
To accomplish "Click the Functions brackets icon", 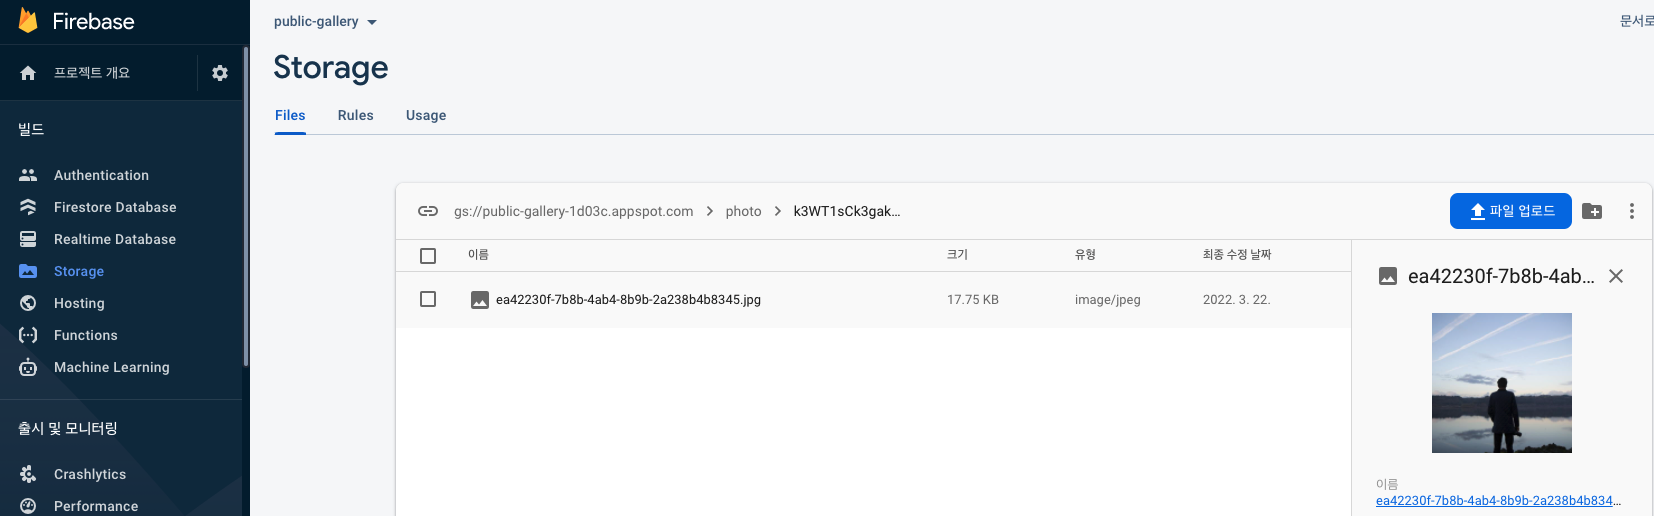I will 28,335.
